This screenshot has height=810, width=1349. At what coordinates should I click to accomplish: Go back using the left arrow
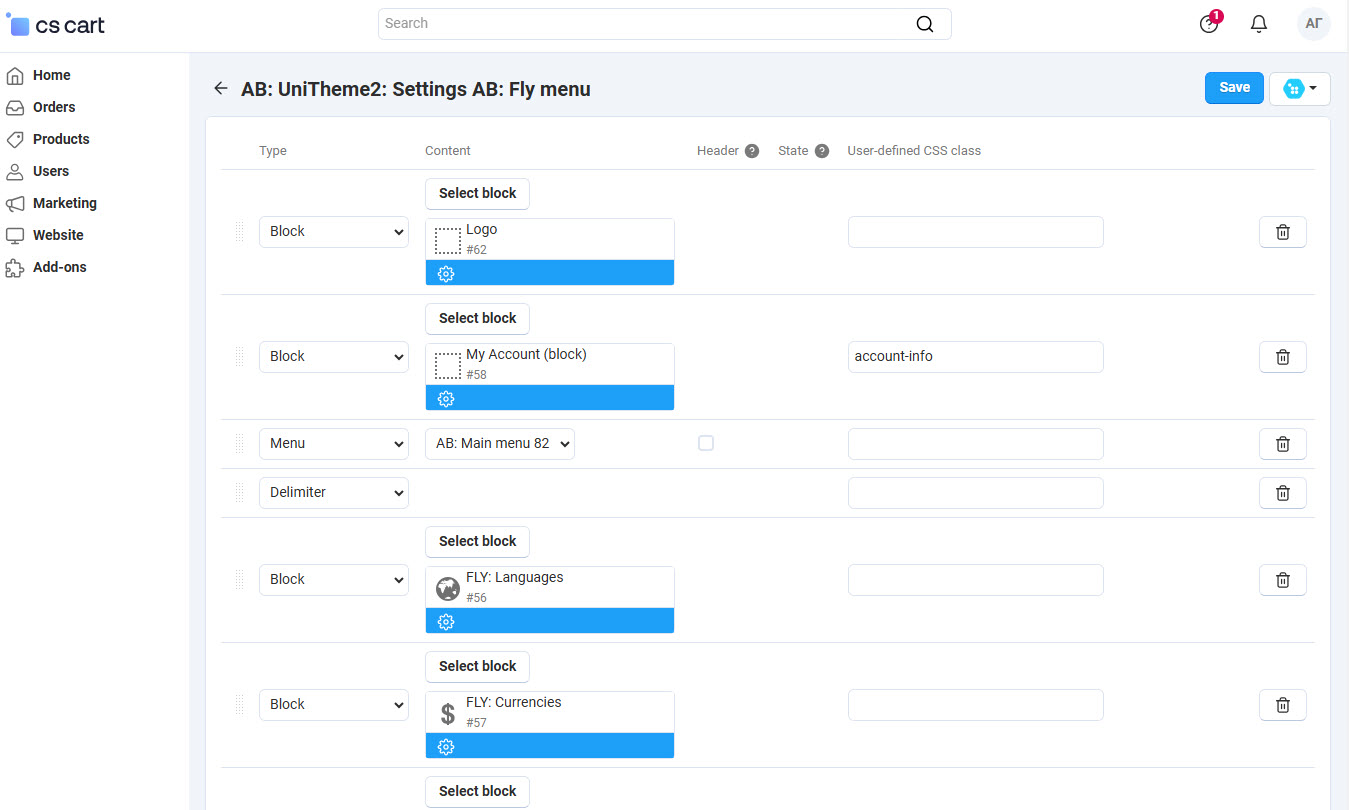[x=221, y=89]
